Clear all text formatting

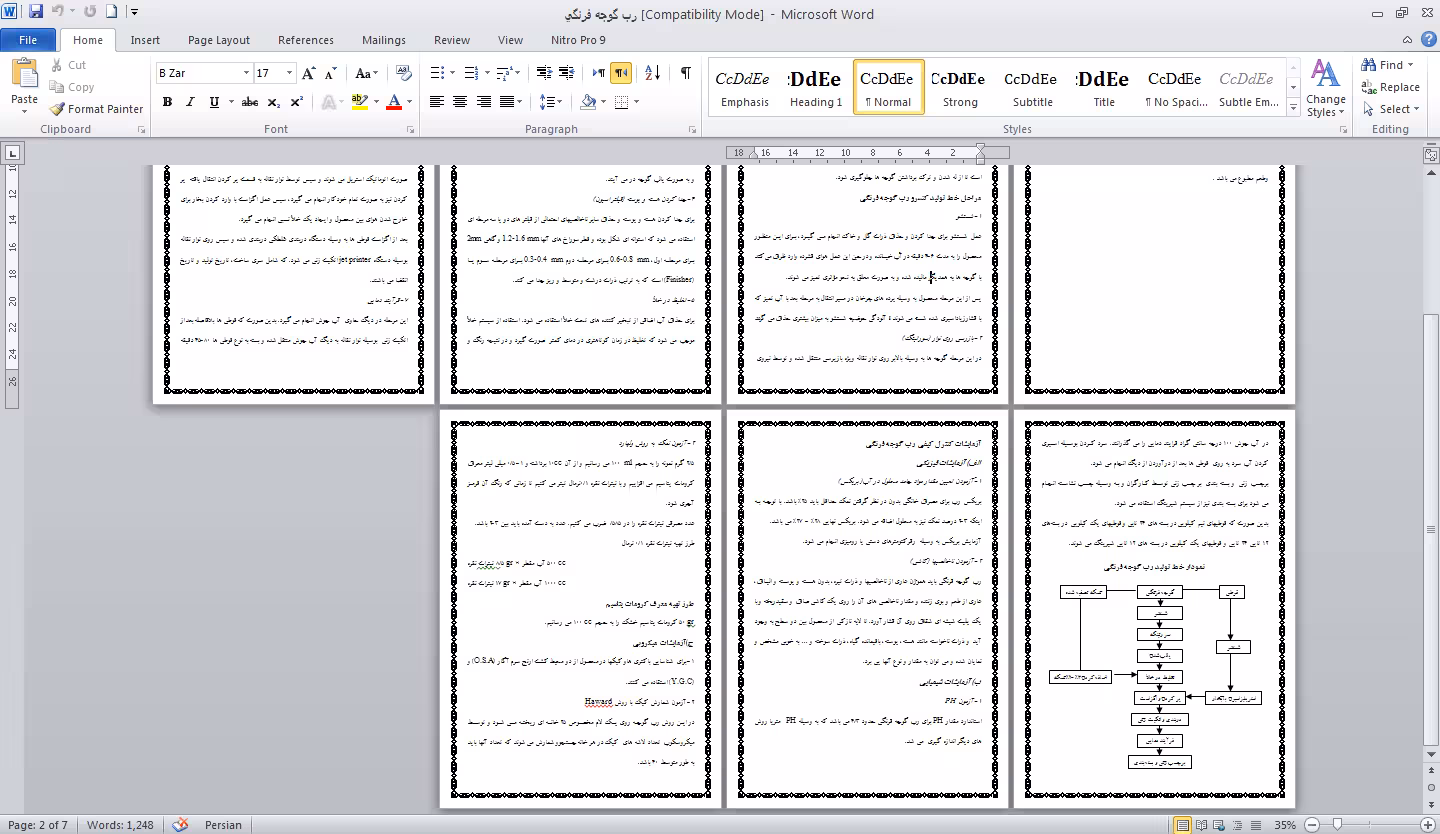(404, 73)
